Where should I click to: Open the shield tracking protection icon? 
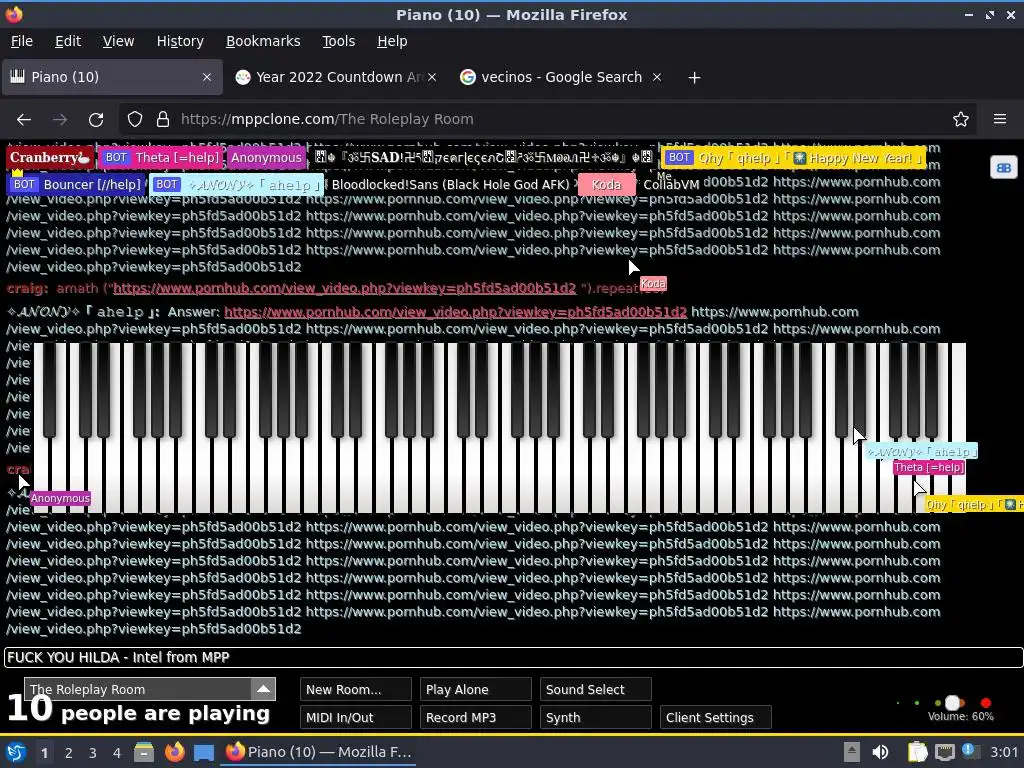click(135, 120)
